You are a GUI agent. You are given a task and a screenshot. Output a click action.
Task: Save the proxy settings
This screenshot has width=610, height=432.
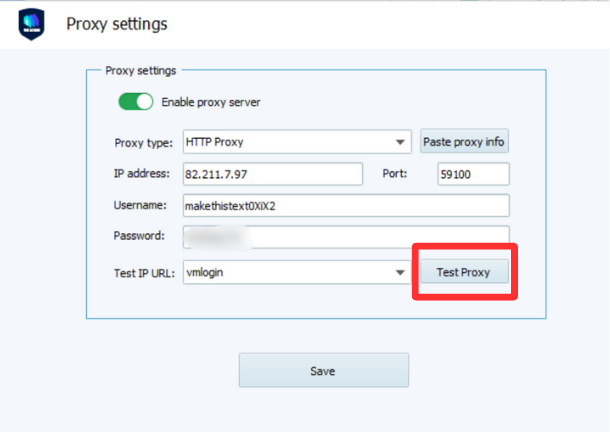pos(323,370)
